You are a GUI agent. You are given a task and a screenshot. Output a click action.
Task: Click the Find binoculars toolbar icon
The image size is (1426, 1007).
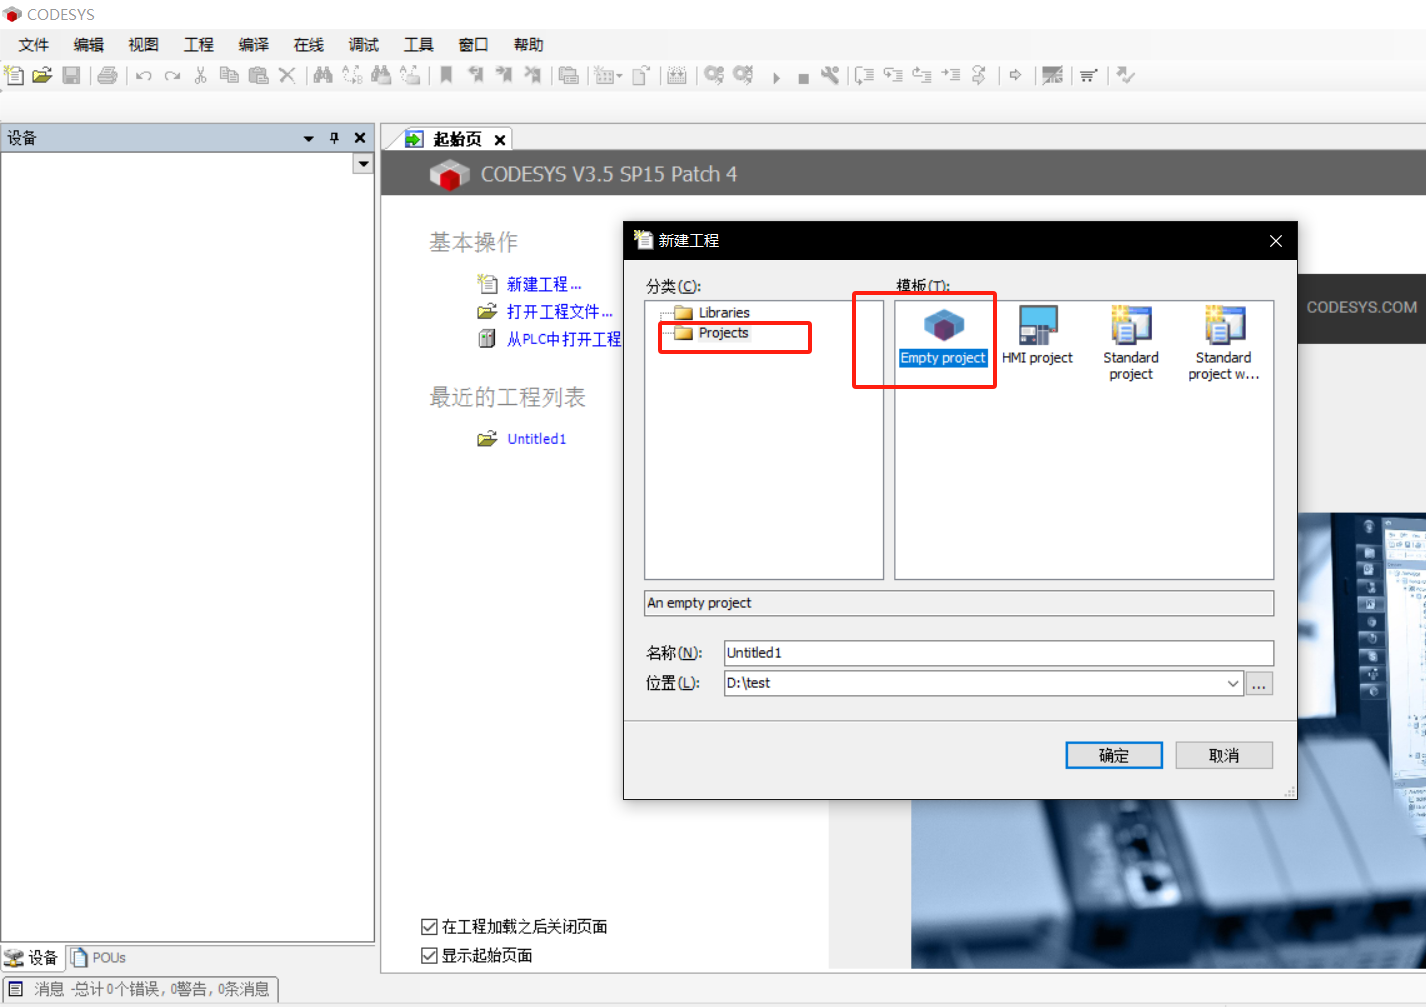[x=323, y=75]
